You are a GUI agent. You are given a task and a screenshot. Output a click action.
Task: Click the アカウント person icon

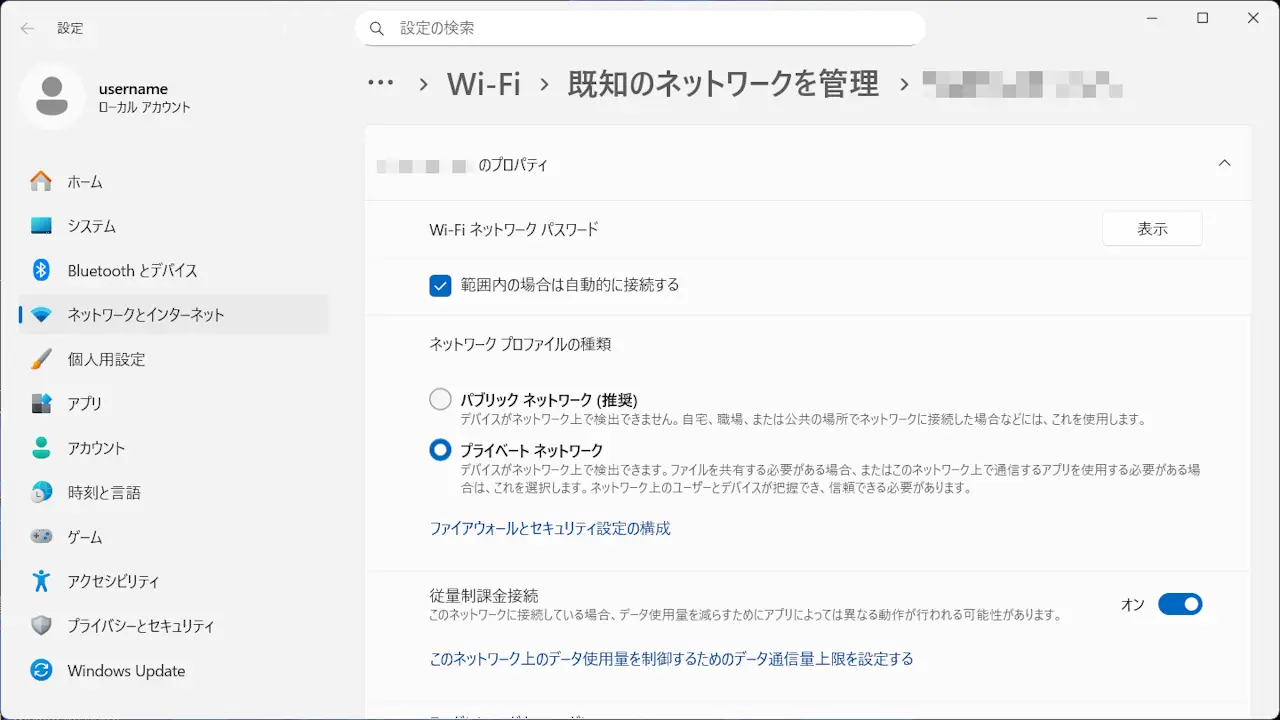[41, 448]
